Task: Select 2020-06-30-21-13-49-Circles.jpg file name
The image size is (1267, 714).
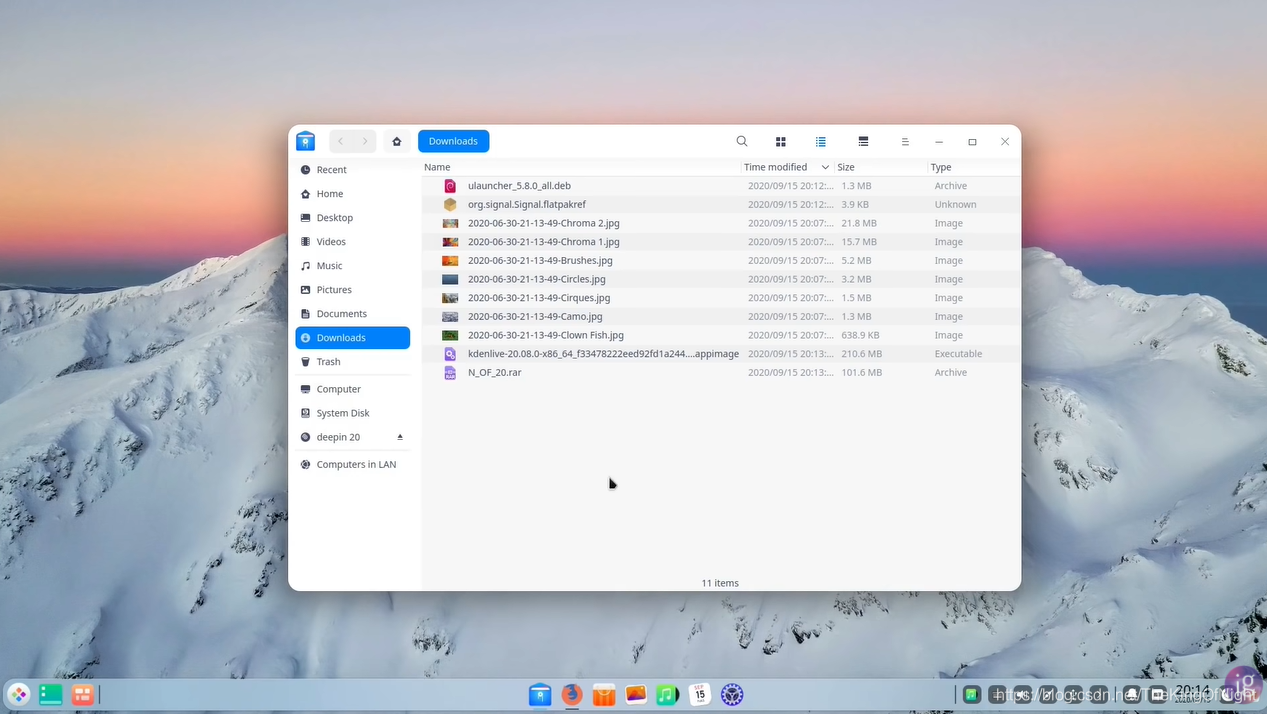Action: click(x=536, y=279)
